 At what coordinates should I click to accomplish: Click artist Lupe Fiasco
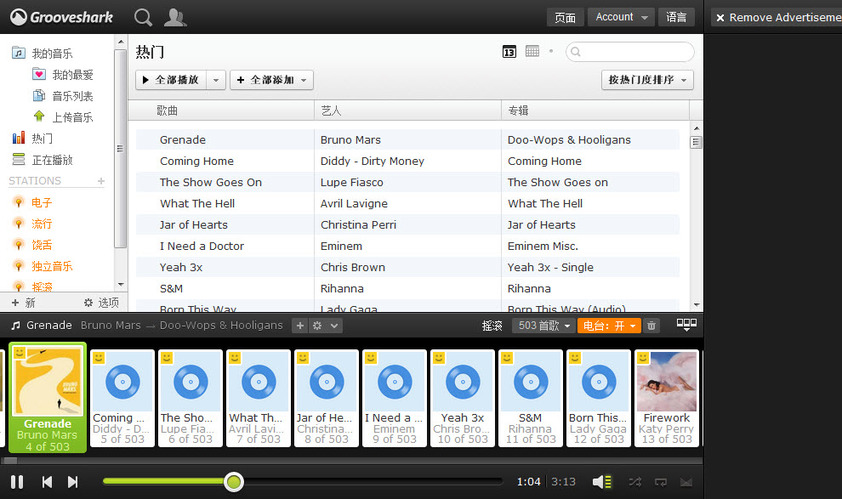click(352, 182)
